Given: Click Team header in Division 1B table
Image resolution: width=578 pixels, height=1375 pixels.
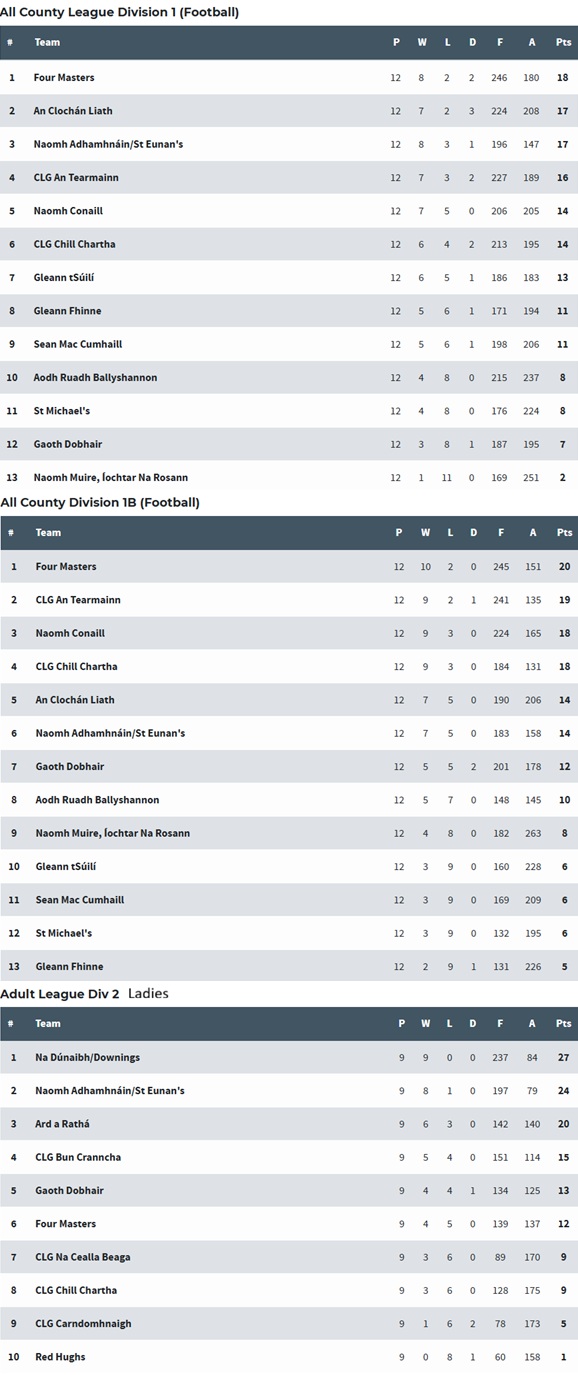Looking at the screenshot, I should pyautogui.click(x=48, y=533).
